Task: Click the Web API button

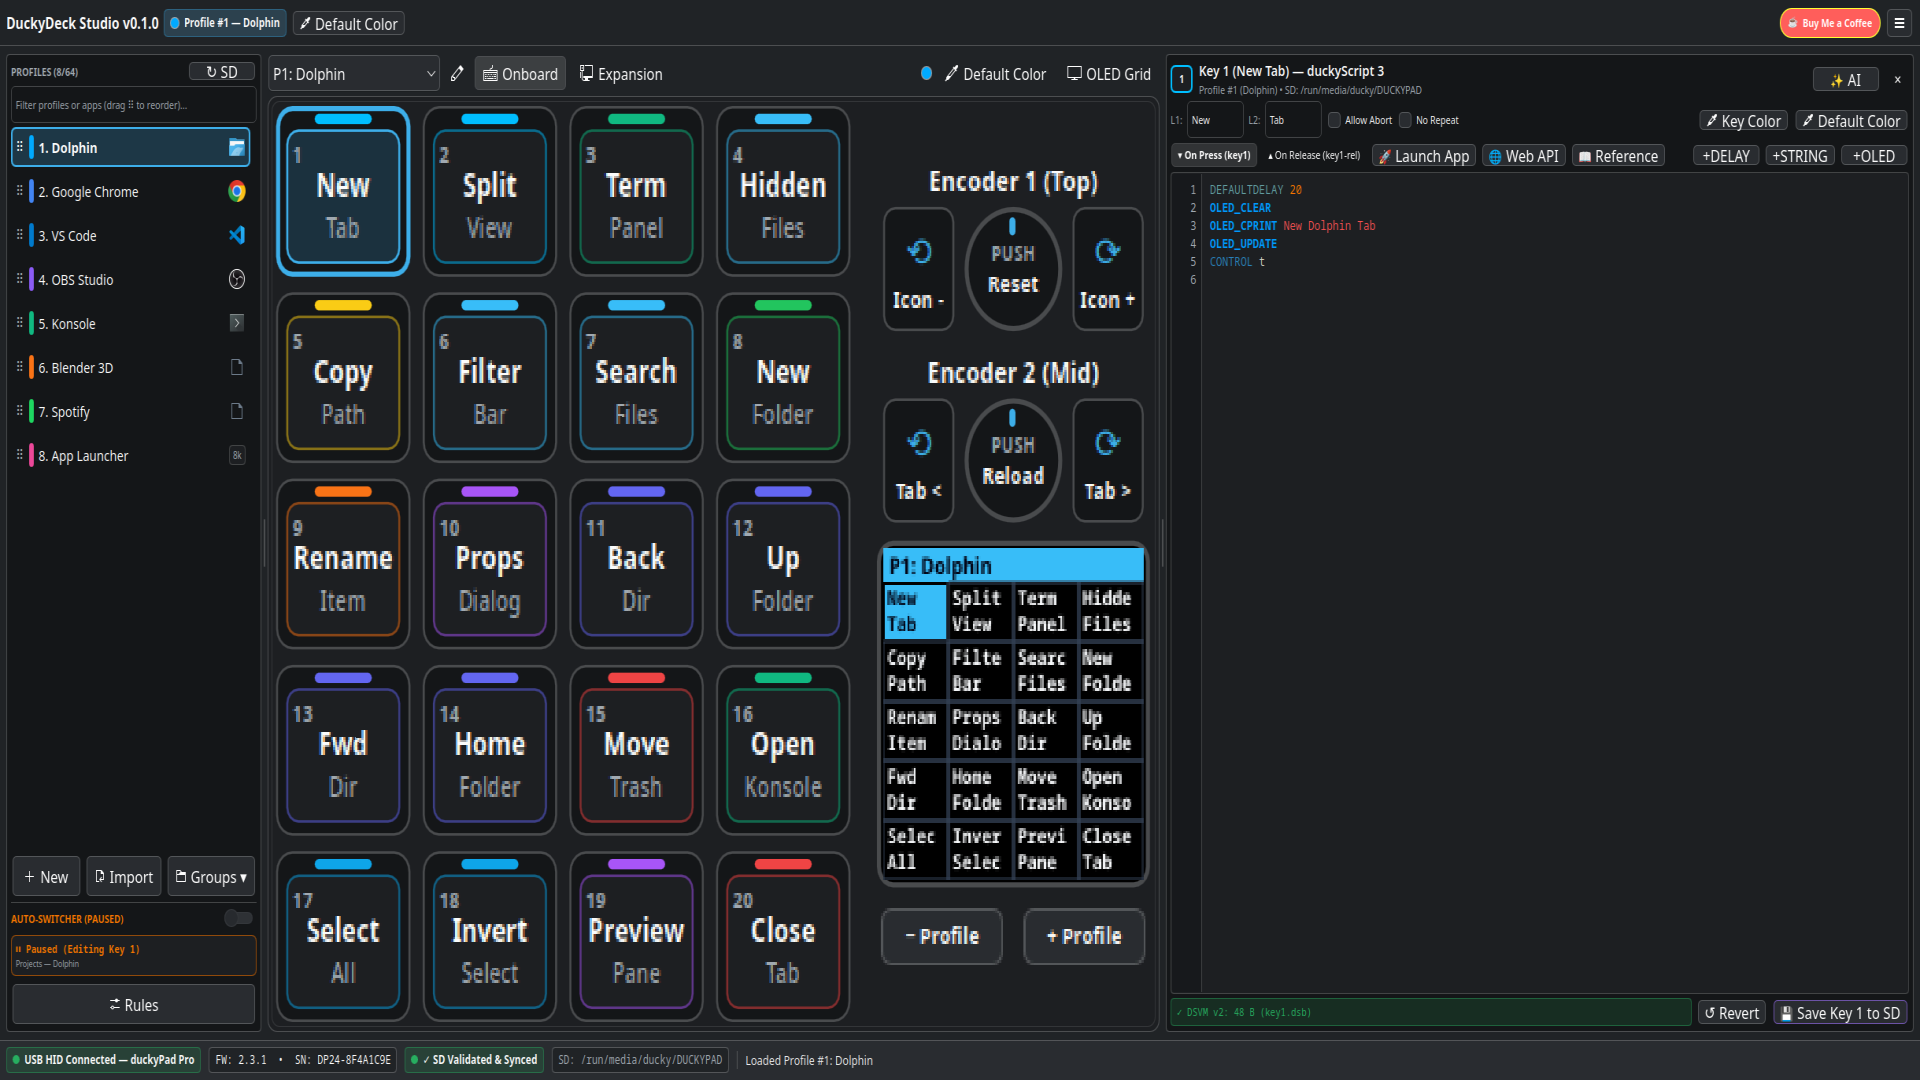Action: coord(1523,156)
